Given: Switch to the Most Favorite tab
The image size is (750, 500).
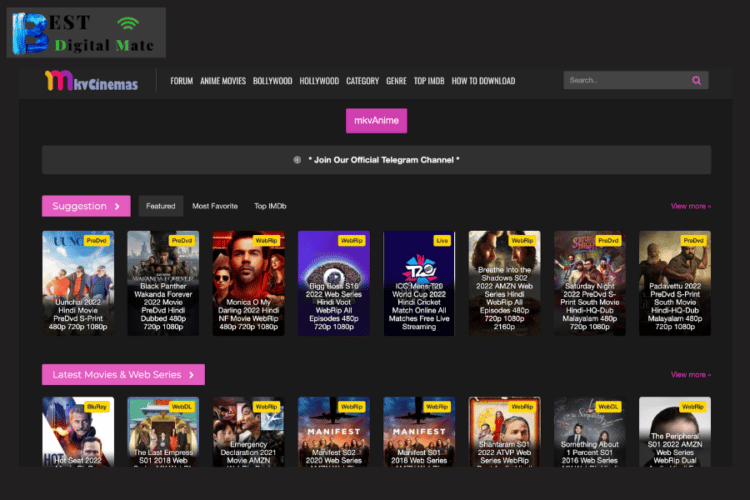Looking at the screenshot, I should click(215, 206).
